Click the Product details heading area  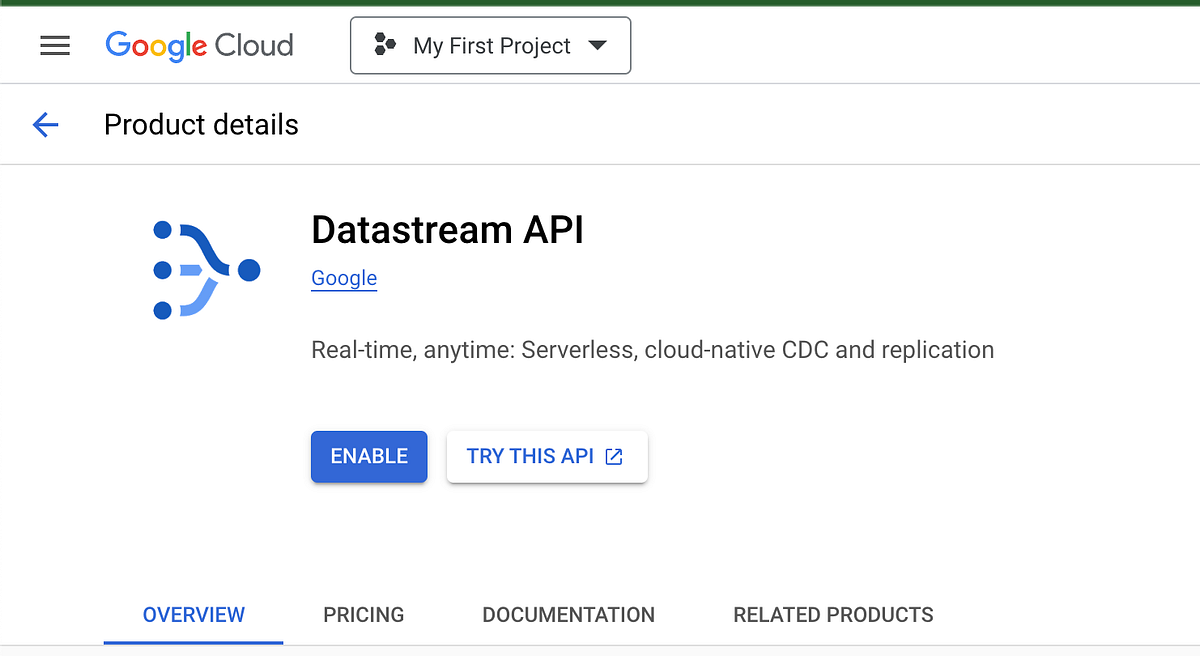click(x=200, y=124)
